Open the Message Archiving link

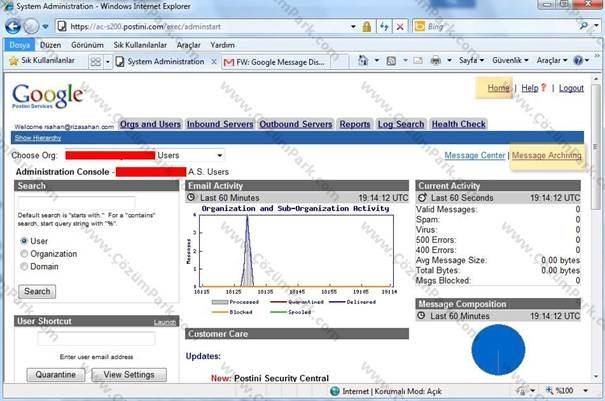click(x=546, y=155)
